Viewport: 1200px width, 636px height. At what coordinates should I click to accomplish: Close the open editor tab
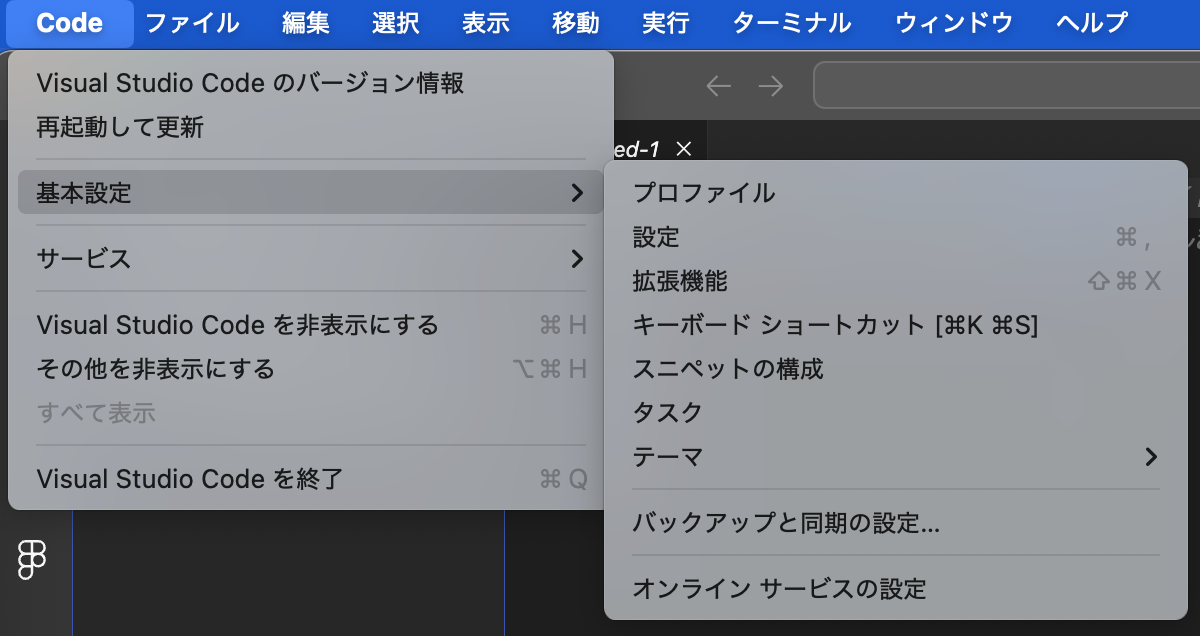(684, 149)
